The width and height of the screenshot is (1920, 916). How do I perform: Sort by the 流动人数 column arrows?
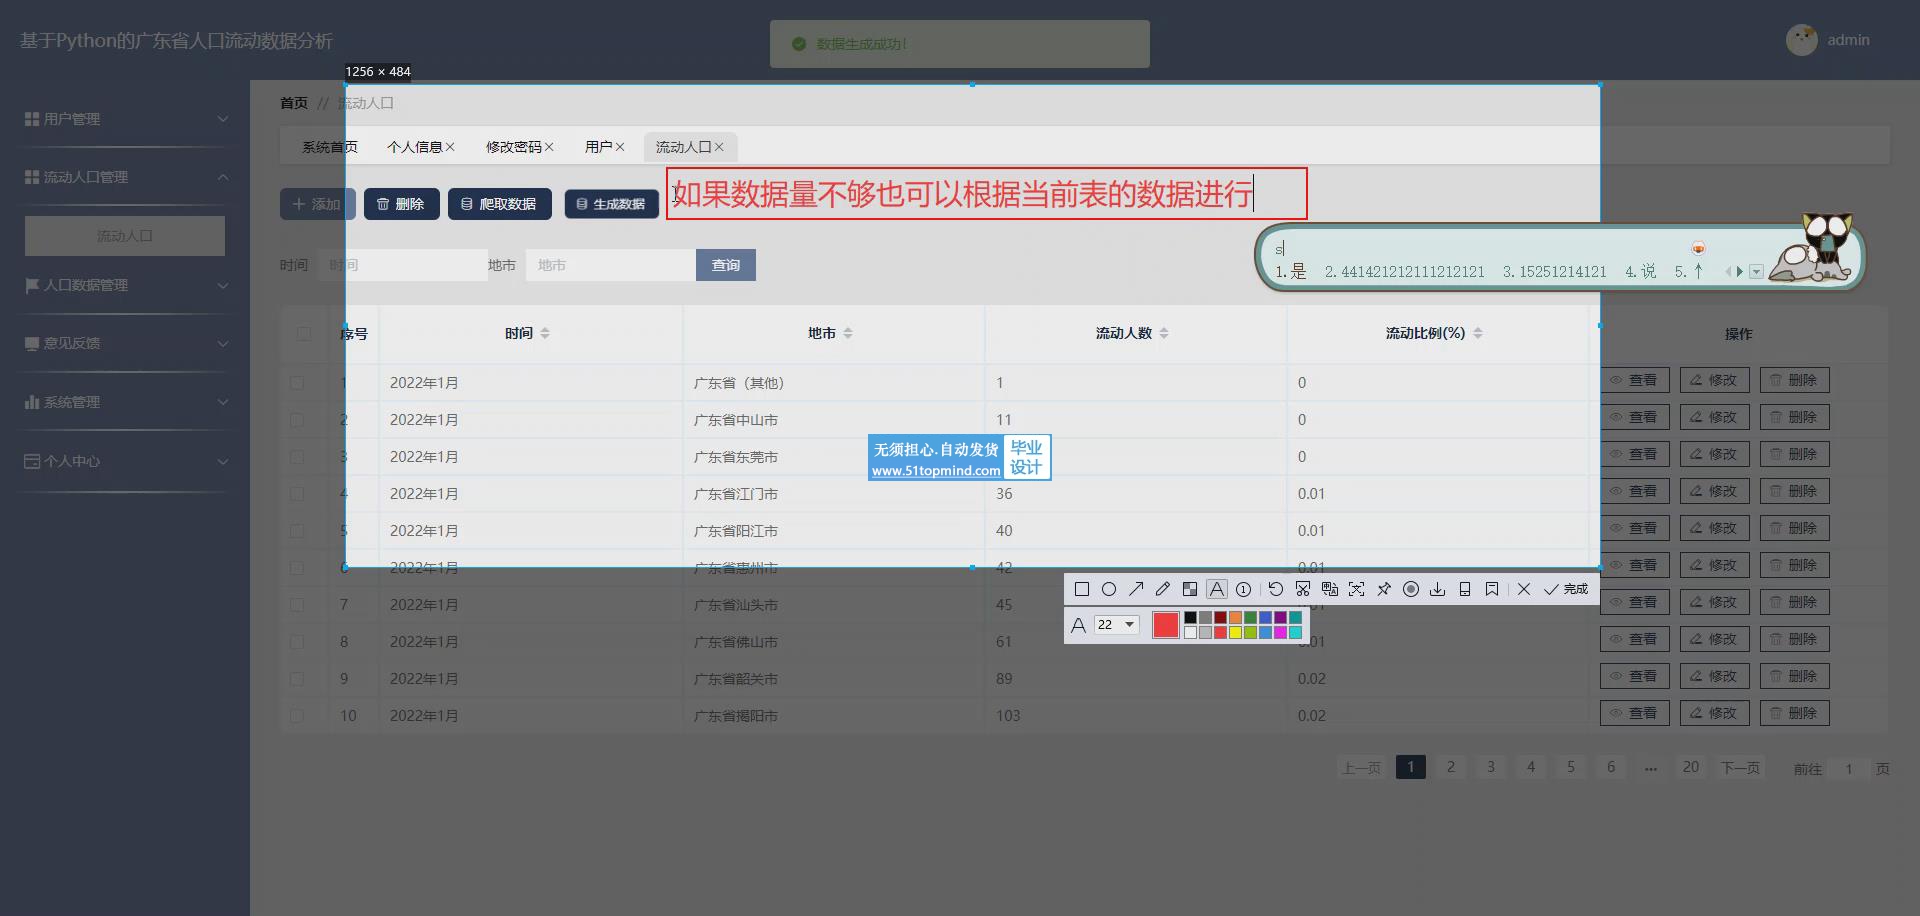click(1164, 333)
